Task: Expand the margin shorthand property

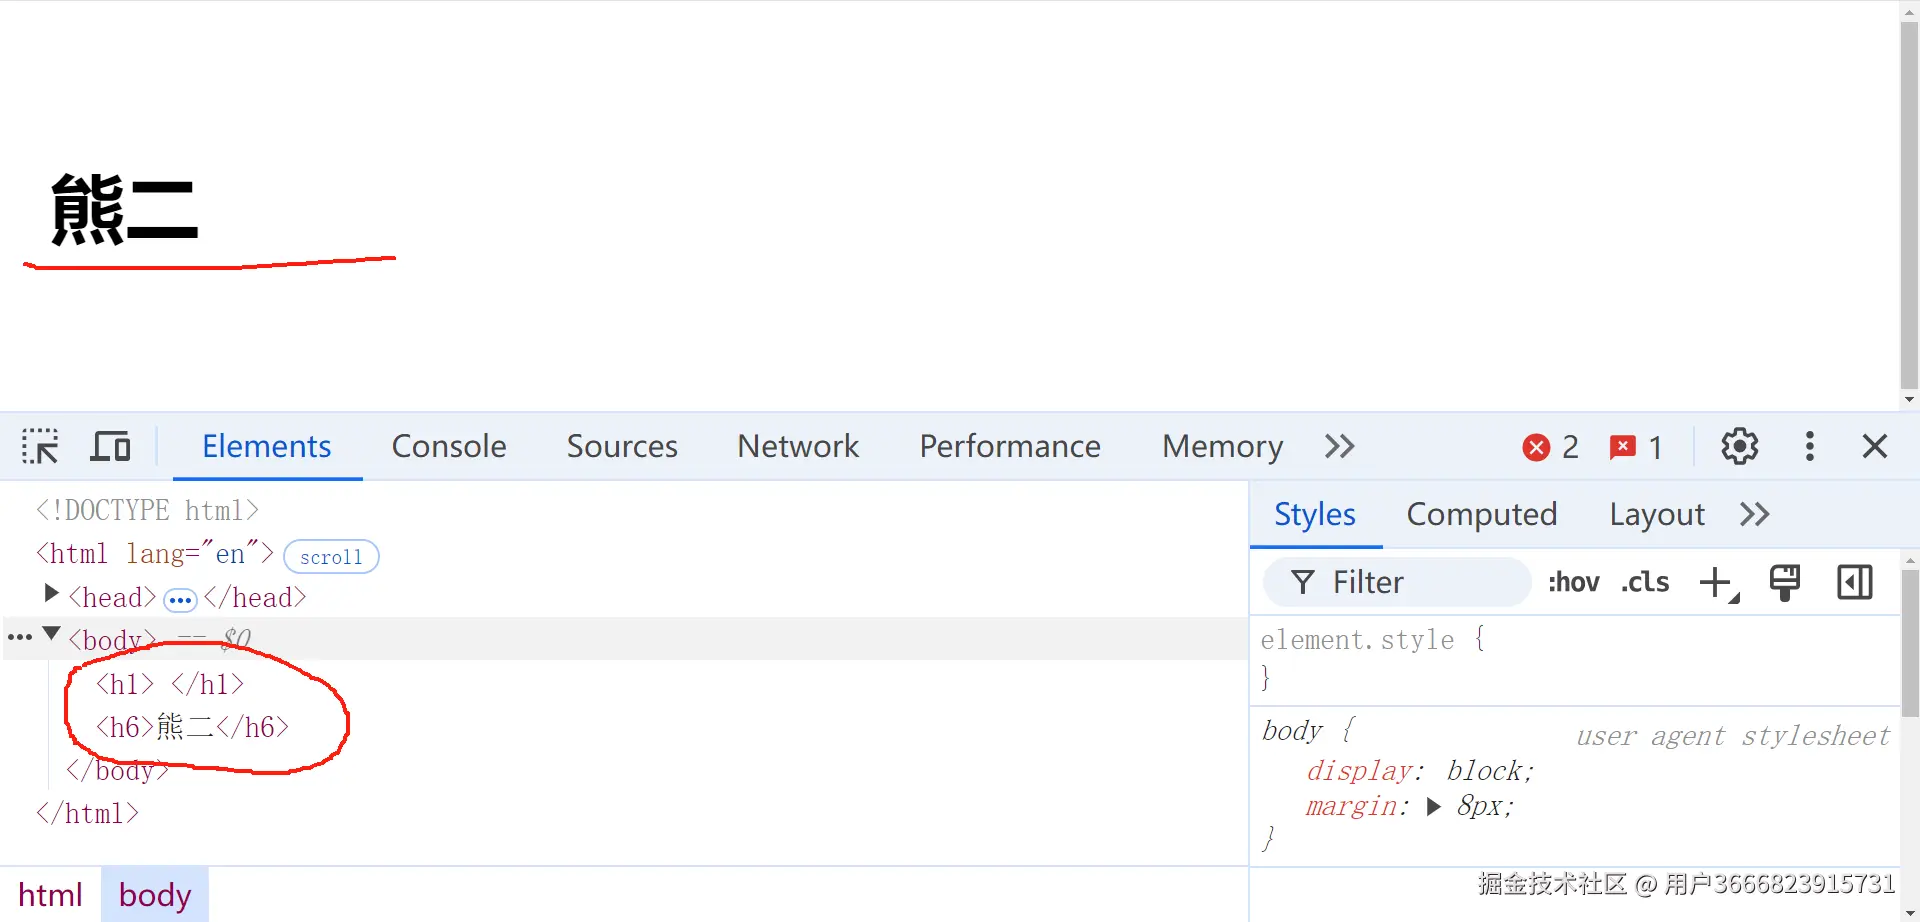Action: [1434, 806]
